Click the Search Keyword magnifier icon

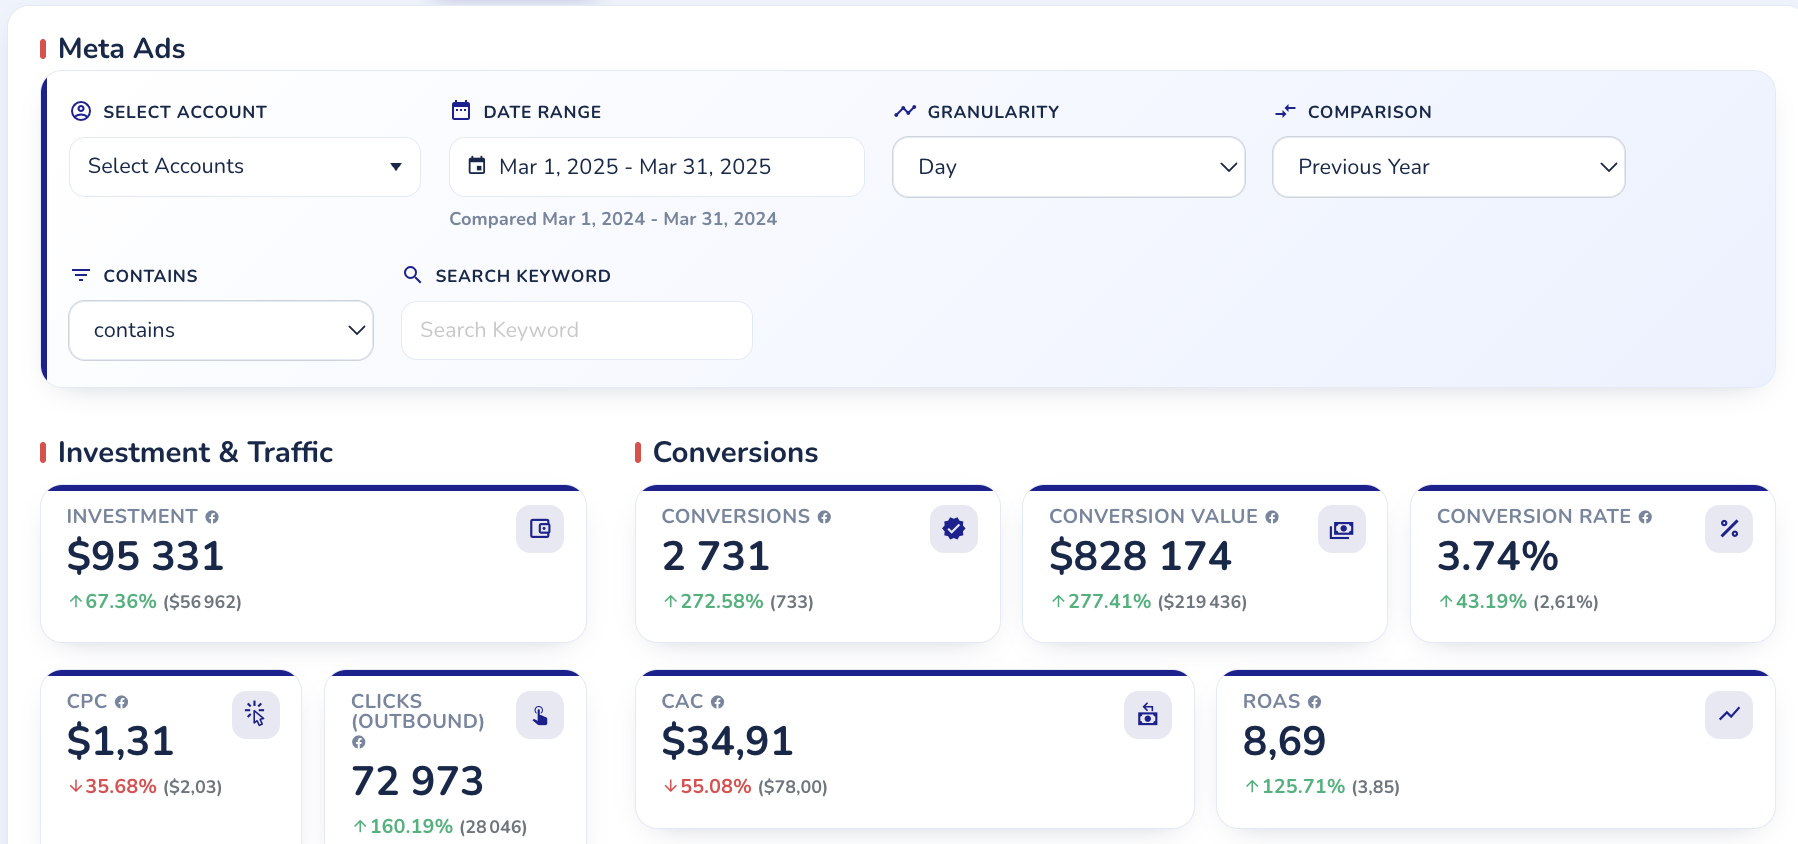tap(412, 274)
